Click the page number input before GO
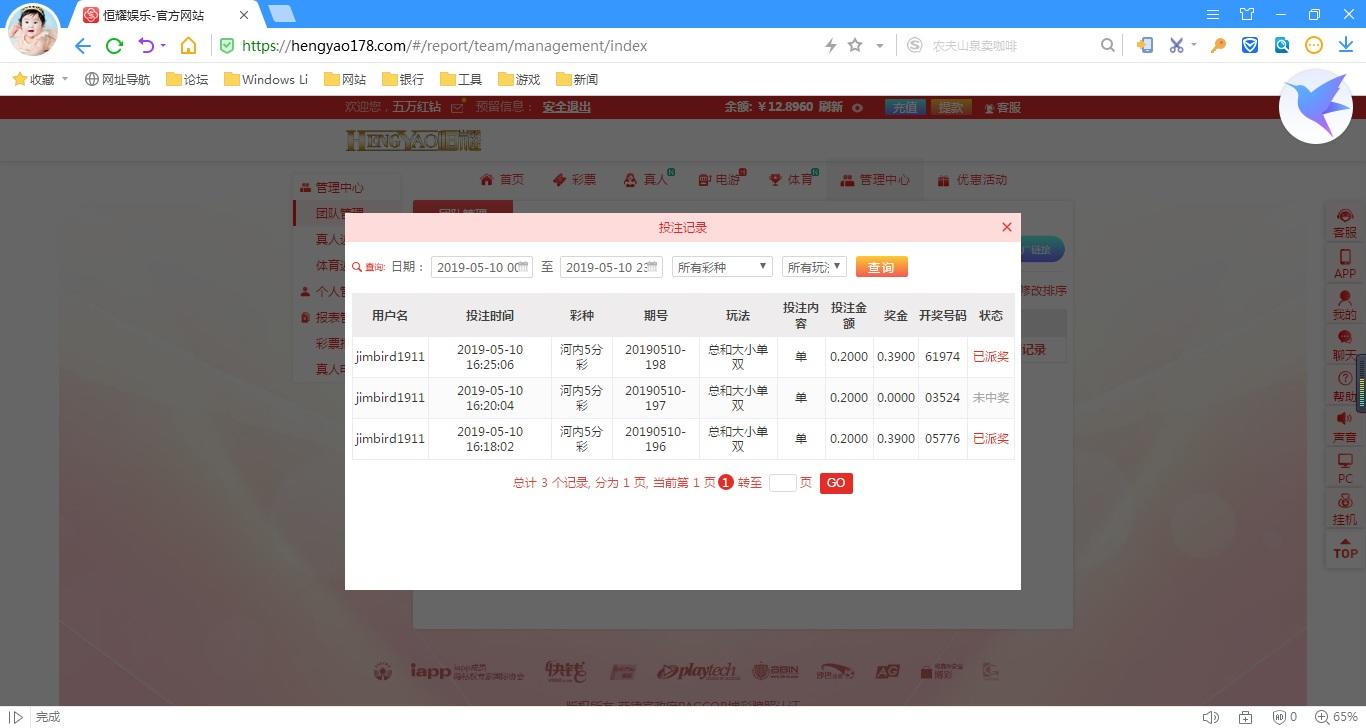Screen dimensions: 1366x728 [x=784, y=483]
